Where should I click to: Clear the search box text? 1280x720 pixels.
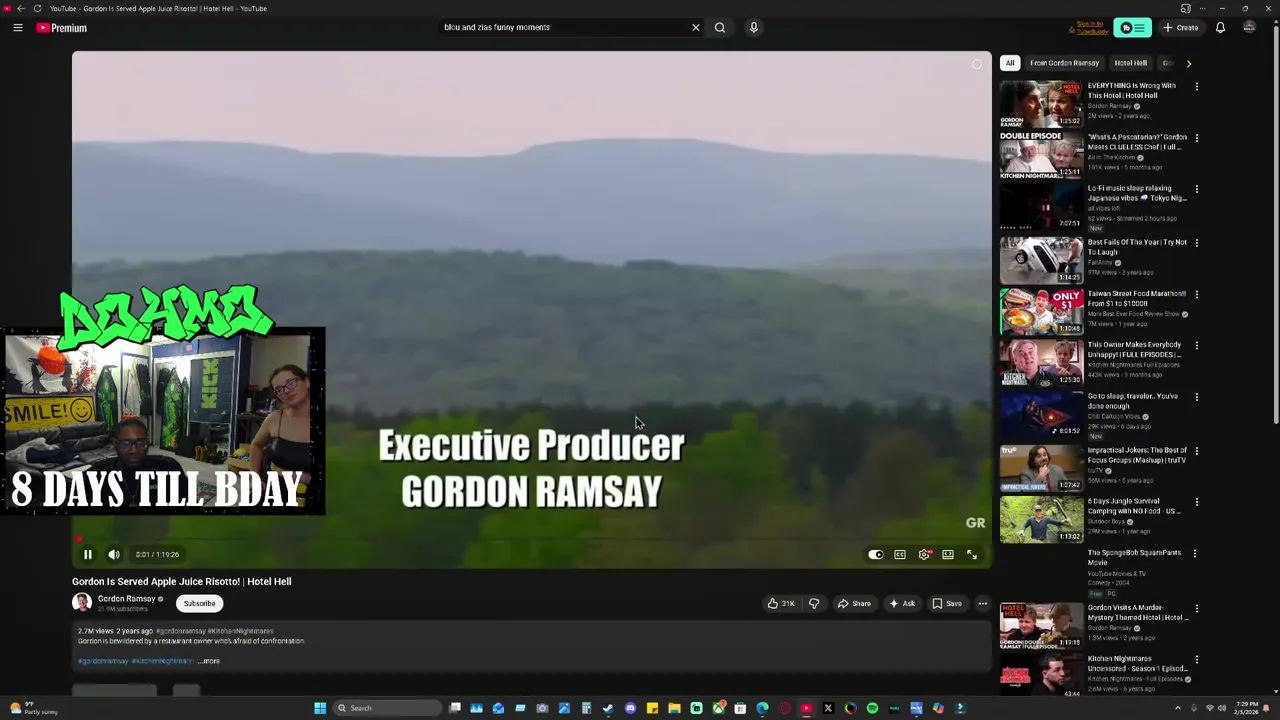(x=696, y=27)
